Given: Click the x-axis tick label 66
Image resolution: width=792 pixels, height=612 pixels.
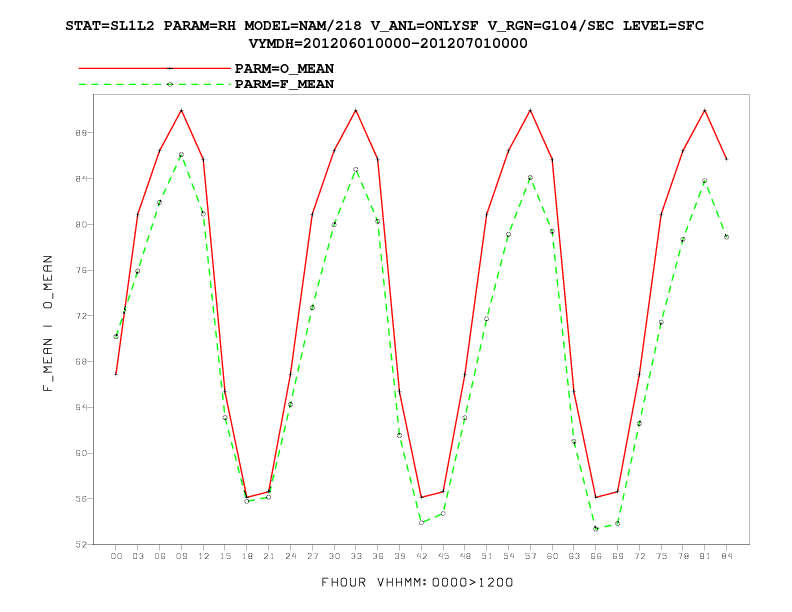Looking at the screenshot, I should click(596, 556).
